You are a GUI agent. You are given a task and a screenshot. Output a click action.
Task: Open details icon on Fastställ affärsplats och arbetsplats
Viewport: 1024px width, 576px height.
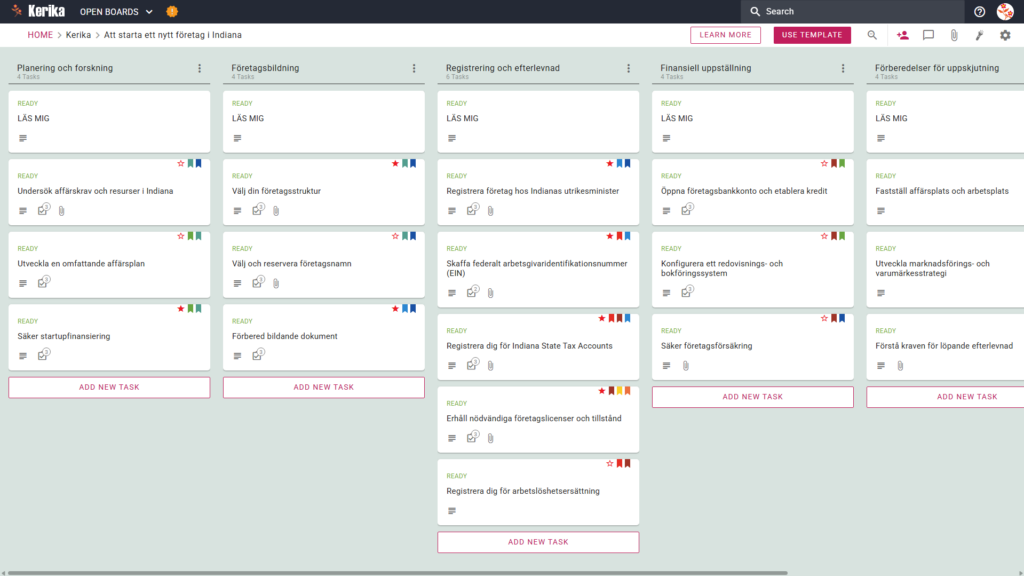click(x=881, y=211)
